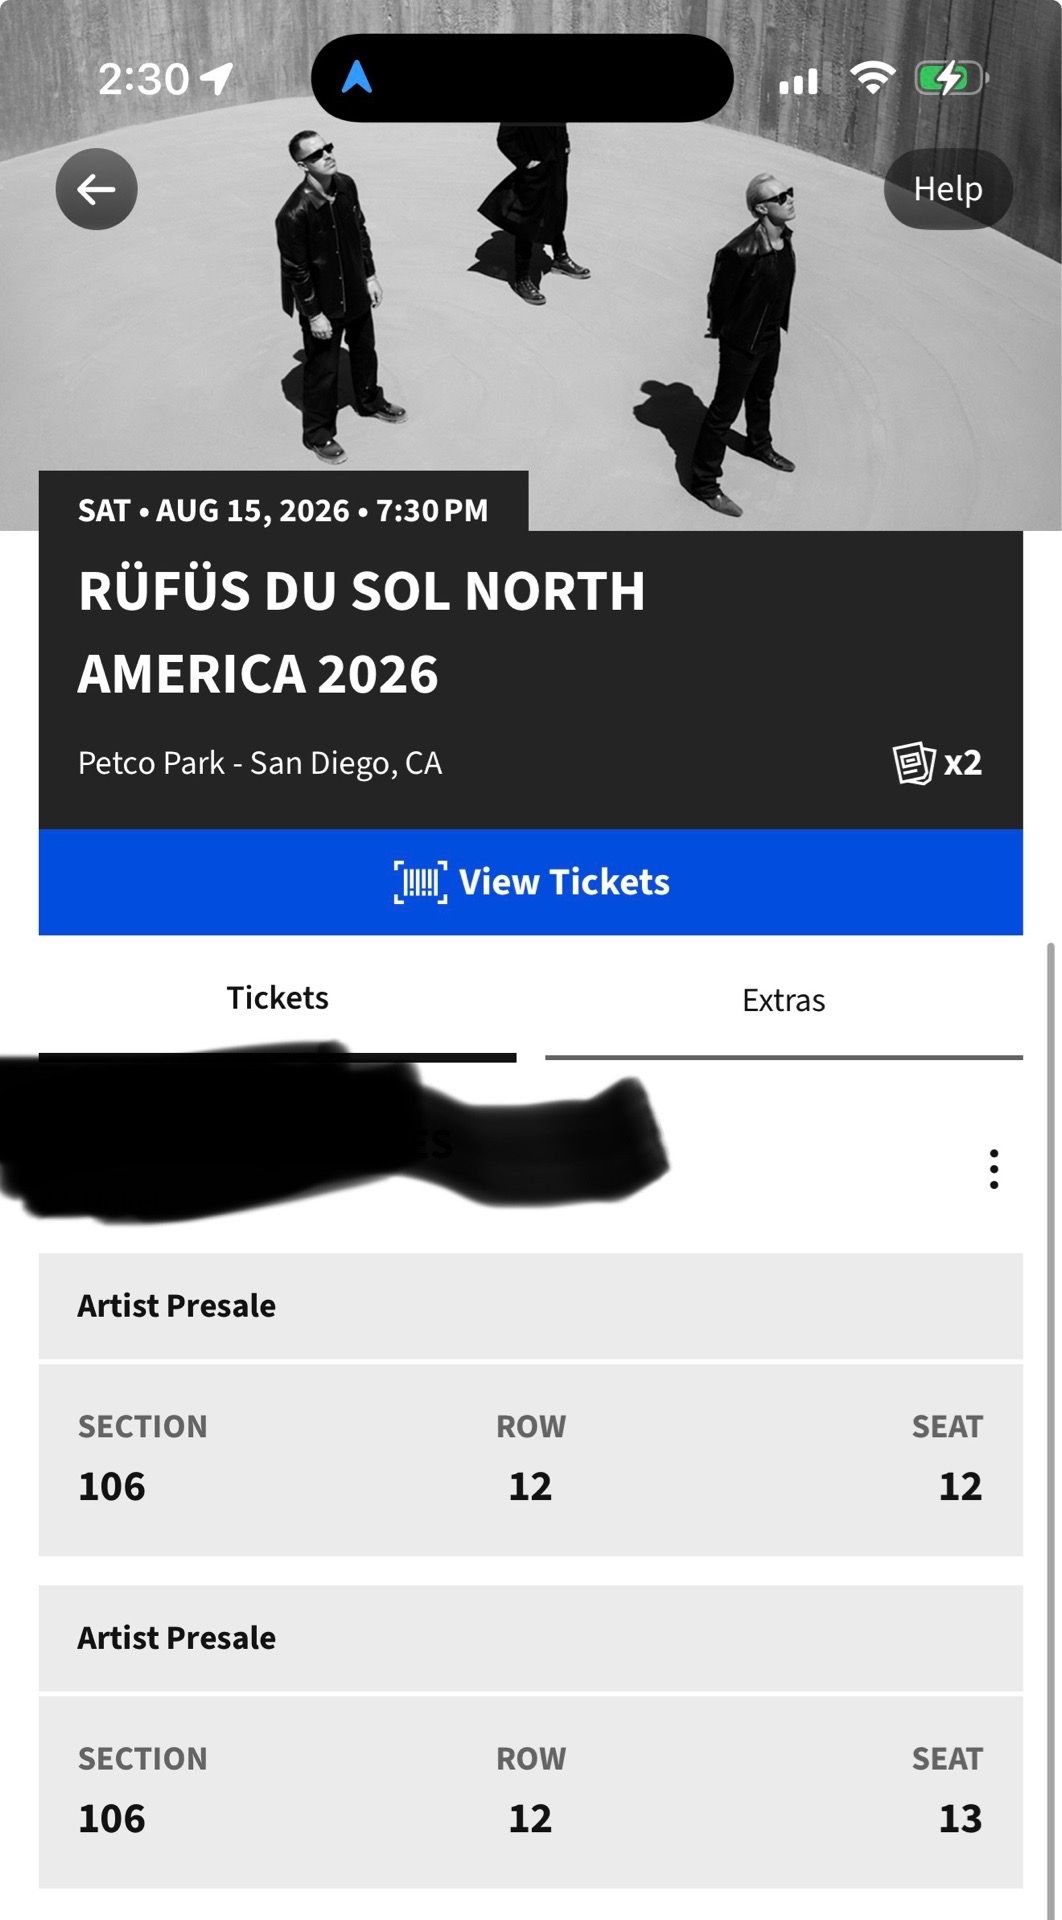
Task: Tap Petco Park - San Diego venue text
Action: [260, 763]
